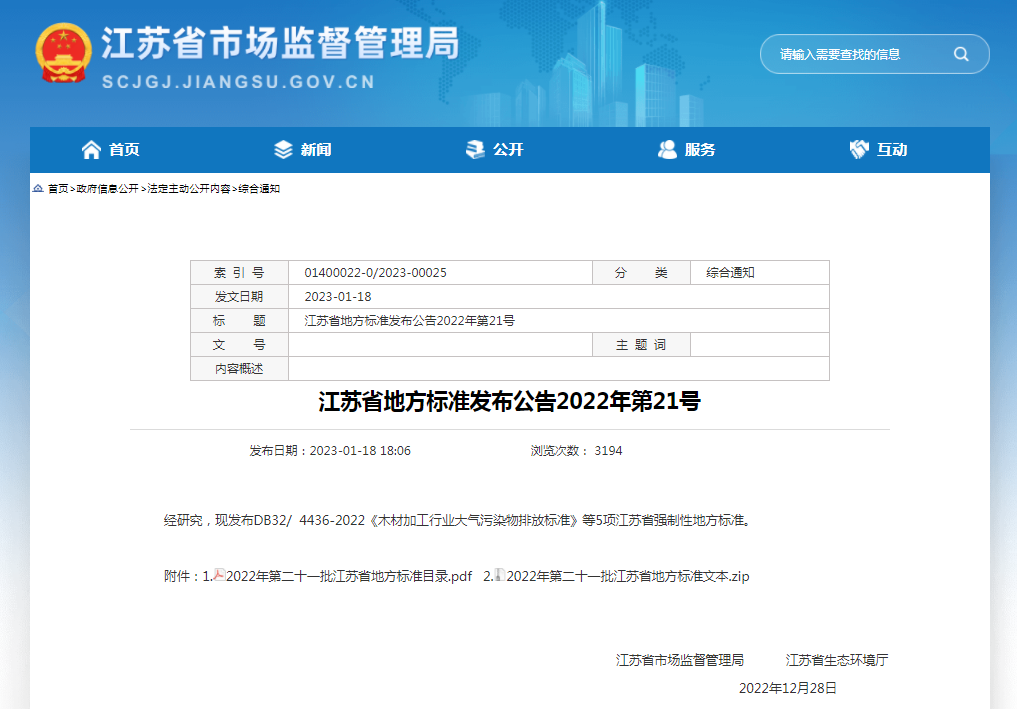
Task: Click the search input box
Action: click(x=860, y=54)
